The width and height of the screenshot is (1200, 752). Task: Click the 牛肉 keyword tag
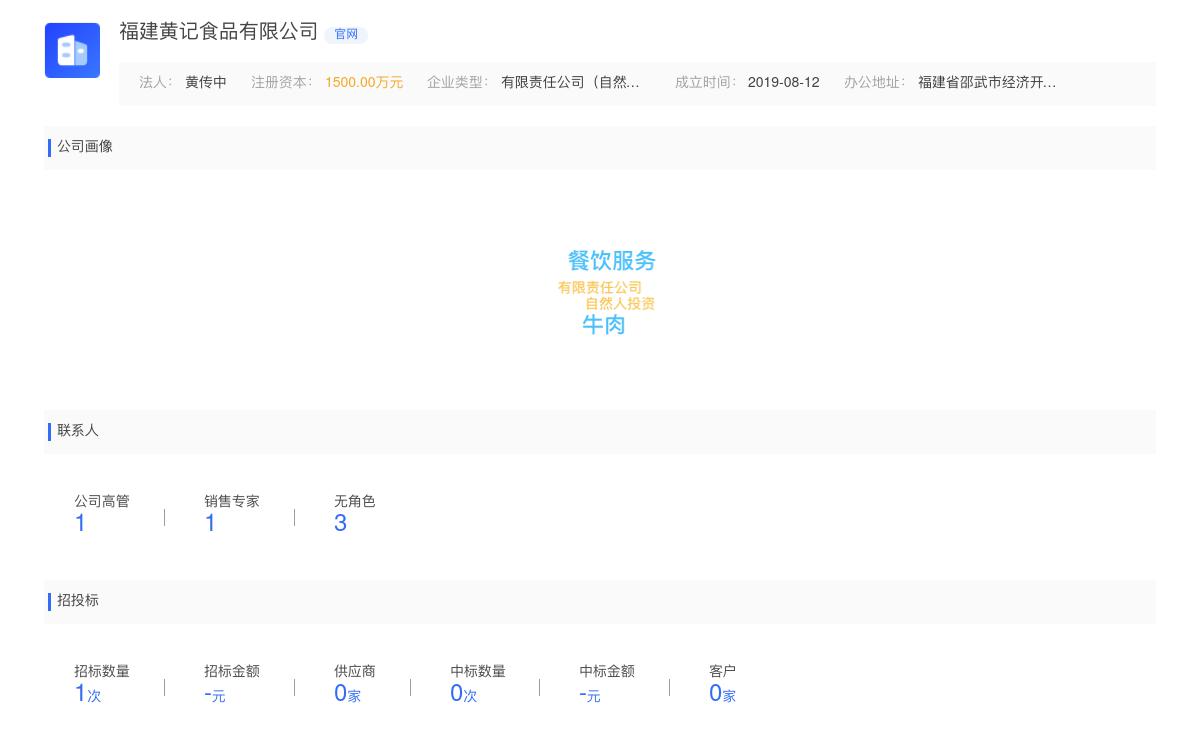603,324
